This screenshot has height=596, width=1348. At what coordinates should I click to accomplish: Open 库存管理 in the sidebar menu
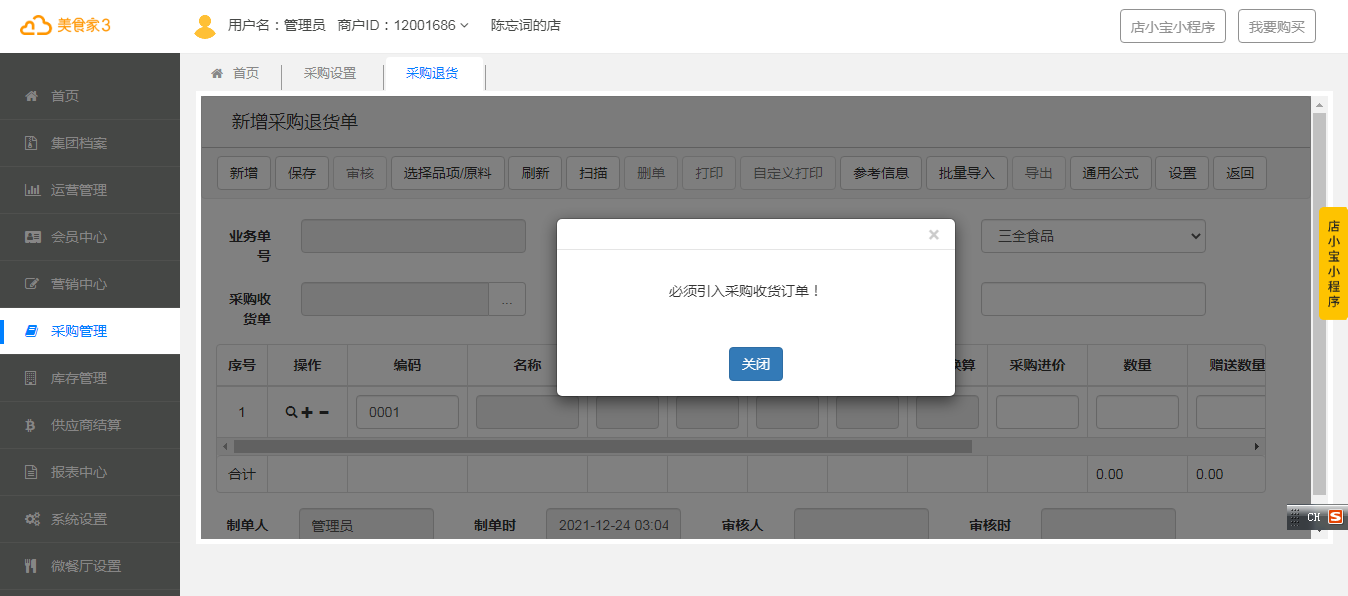point(79,378)
